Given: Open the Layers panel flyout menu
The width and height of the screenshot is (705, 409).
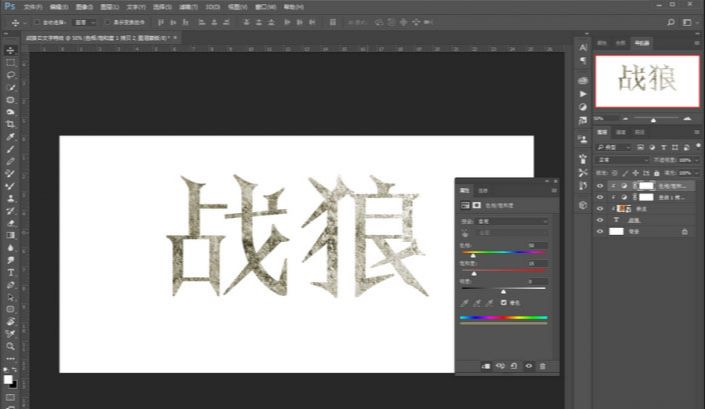Looking at the screenshot, I should [696, 132].
